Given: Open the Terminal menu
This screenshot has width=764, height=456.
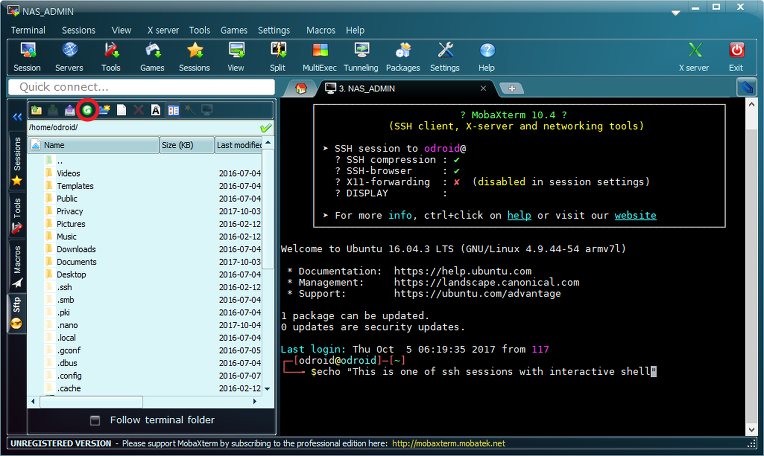Looking at the screenshot, I should pyautogui.click(x=28, y=30).
